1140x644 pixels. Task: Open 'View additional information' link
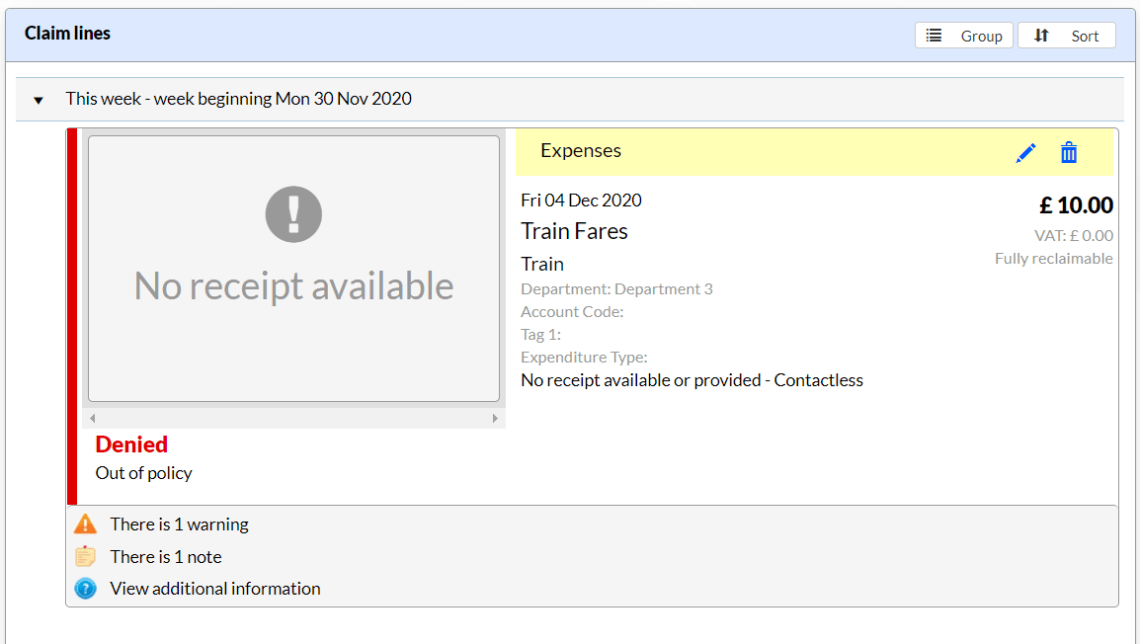click(x=215, y=589)
